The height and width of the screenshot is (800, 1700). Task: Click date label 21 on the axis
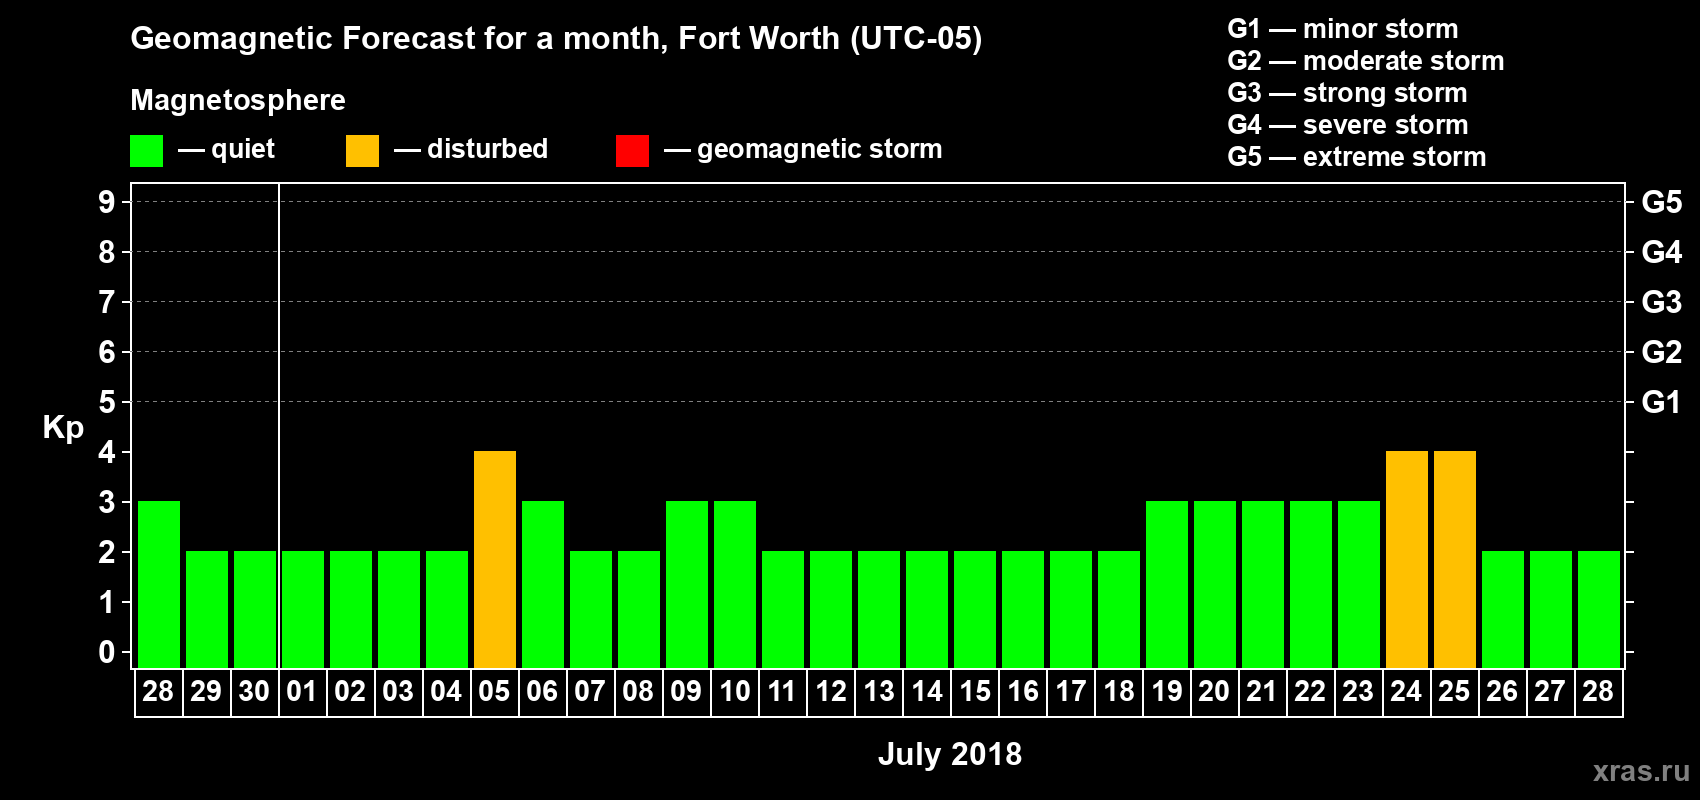click(x=1262, y=692)
